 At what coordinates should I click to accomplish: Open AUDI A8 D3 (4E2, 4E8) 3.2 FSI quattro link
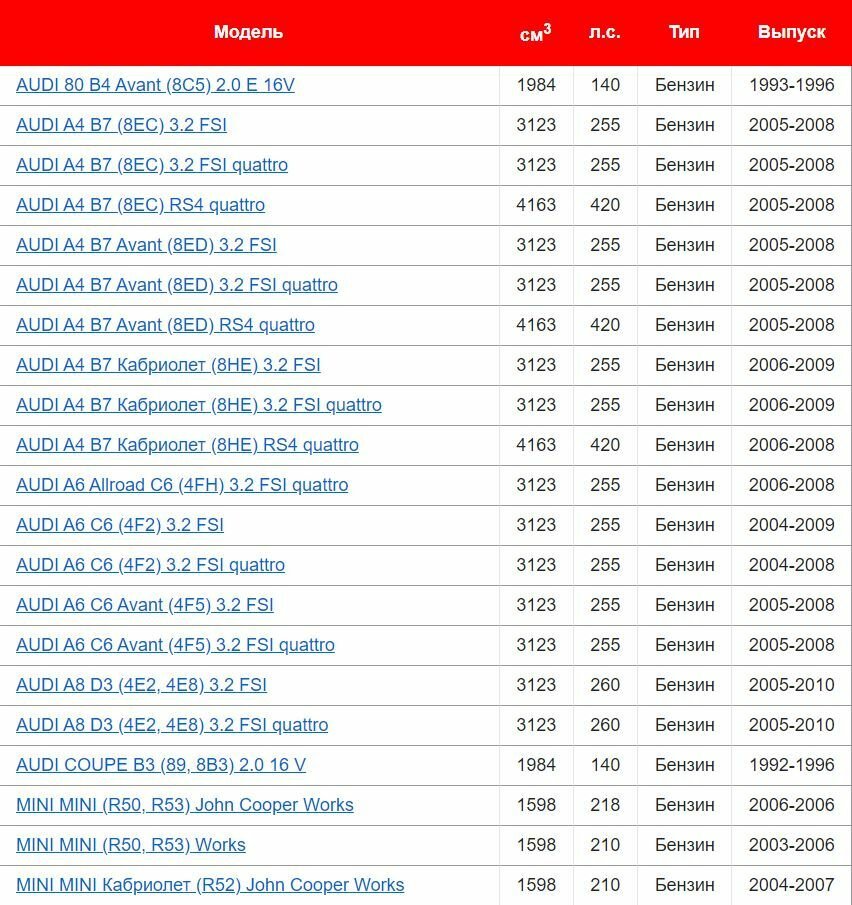coord(172,725)
